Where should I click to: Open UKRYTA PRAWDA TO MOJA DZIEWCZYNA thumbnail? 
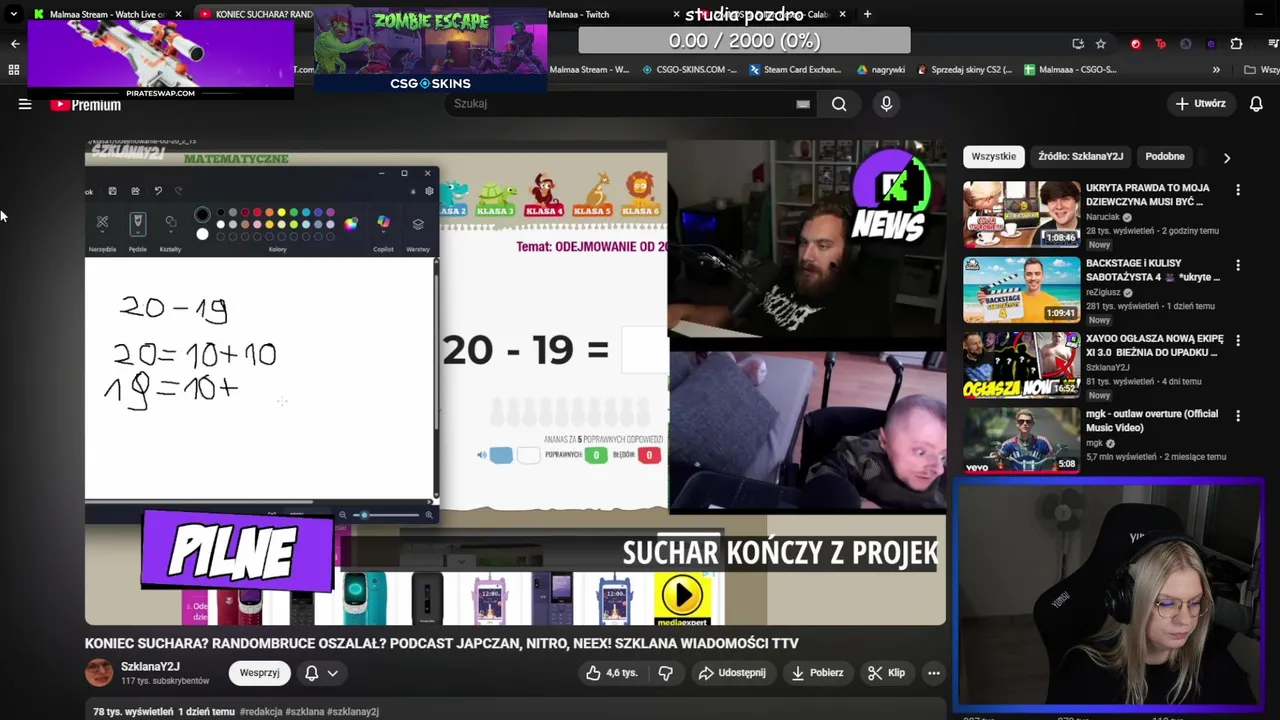pyautogui.click(x=1021, y=214)
